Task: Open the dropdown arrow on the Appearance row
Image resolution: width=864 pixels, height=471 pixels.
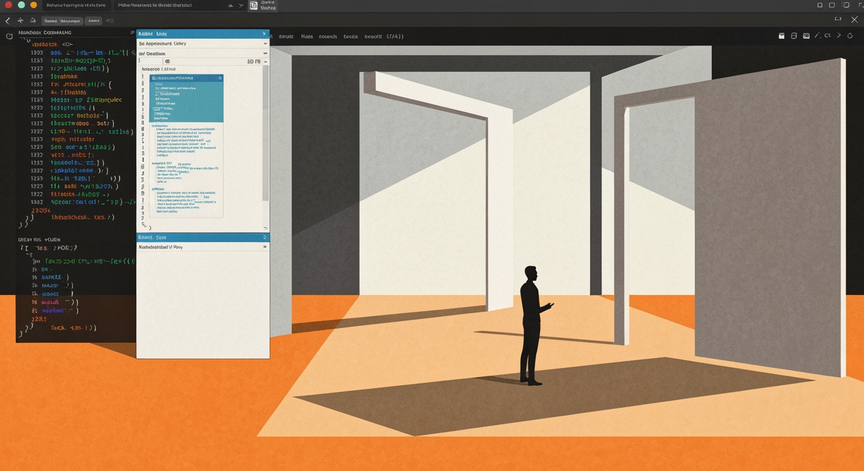Action: click(x=265, y=44)
